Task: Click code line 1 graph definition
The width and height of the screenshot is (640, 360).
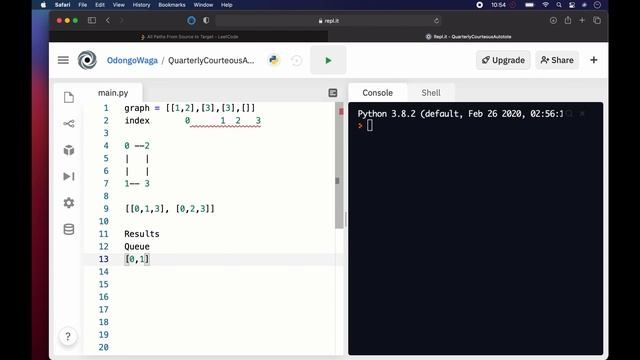Action: (189, 108)
